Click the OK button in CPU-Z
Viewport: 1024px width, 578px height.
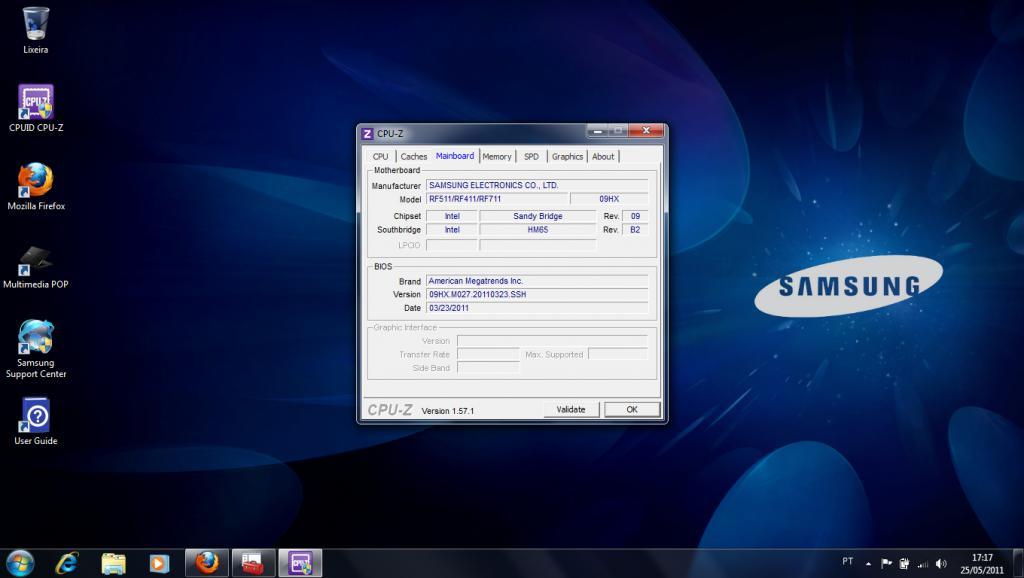coord(632,409)
